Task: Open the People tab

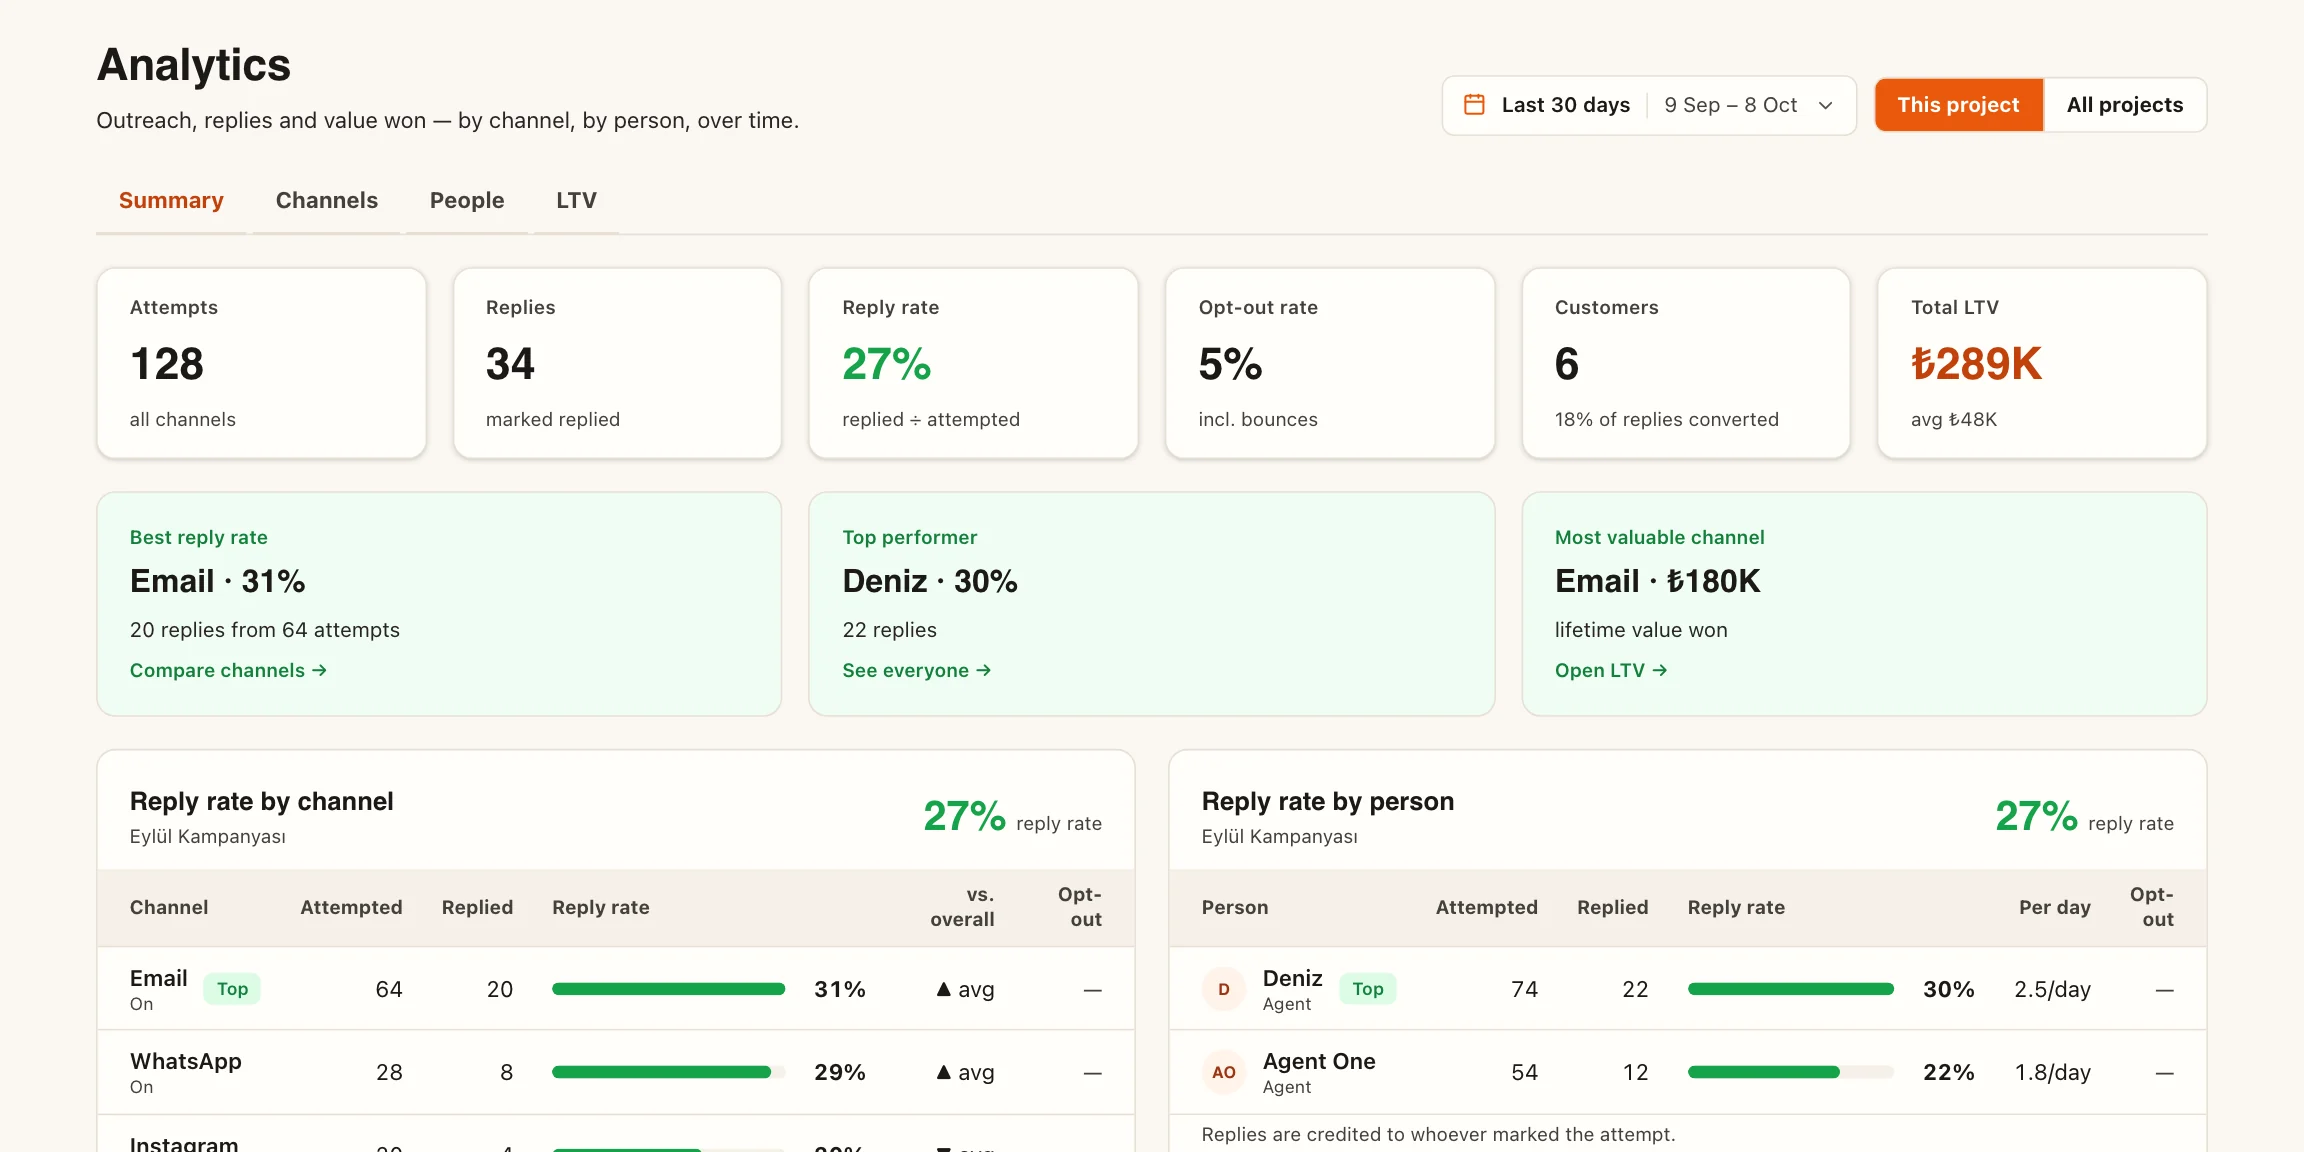Action: tap(467, 200)
